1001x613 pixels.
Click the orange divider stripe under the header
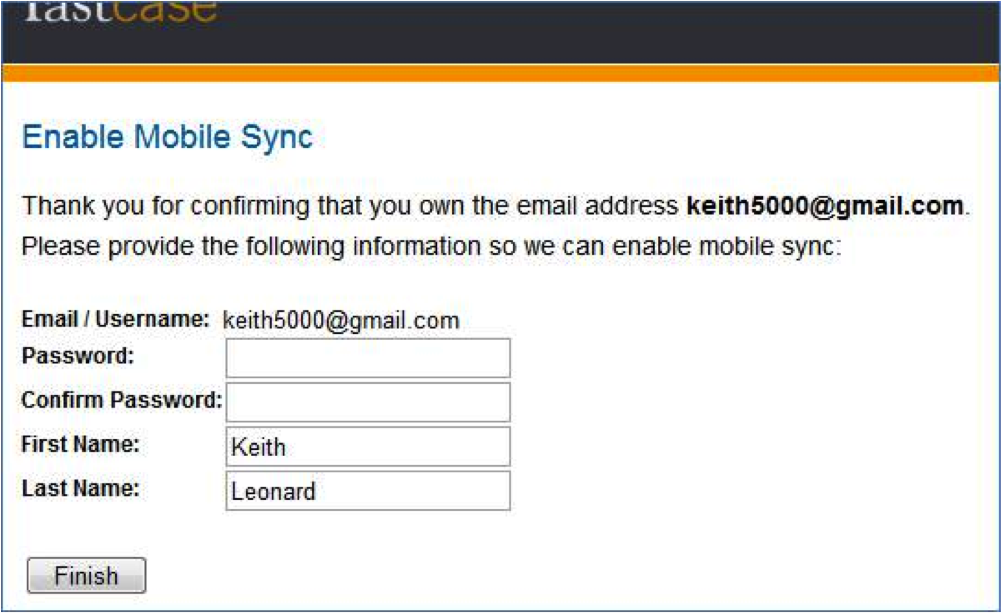click(x=500, y=73)
